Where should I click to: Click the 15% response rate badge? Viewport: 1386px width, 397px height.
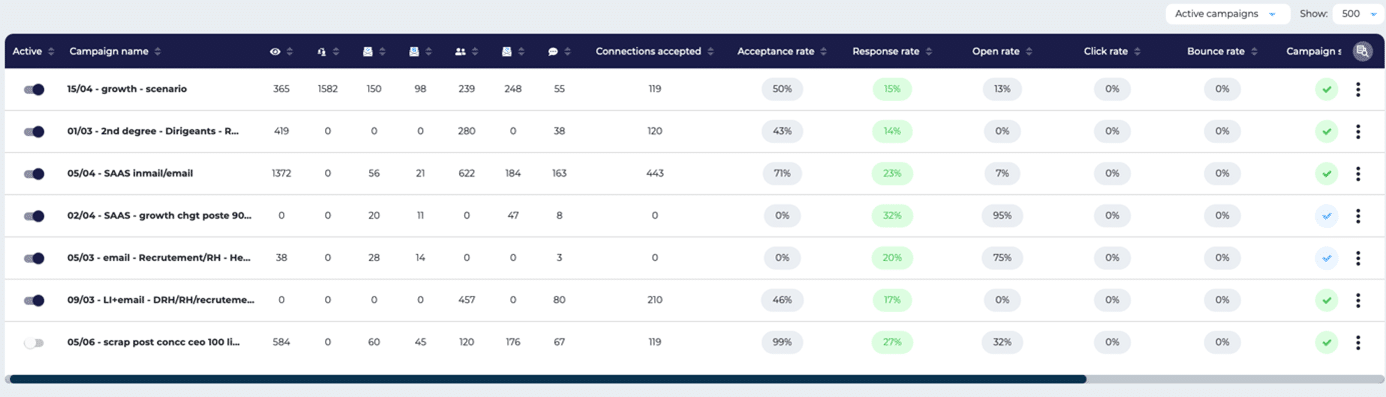point(892,89)
